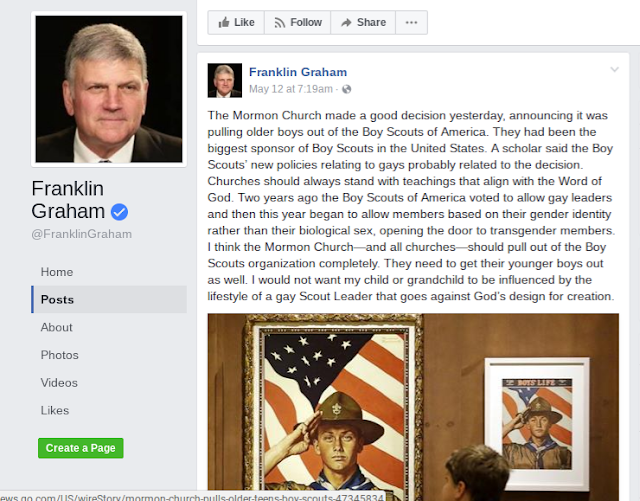Image resolution: width=640 pixels, height=501 pixels.
Task: Open the Videos section
Action: [59, 383]
